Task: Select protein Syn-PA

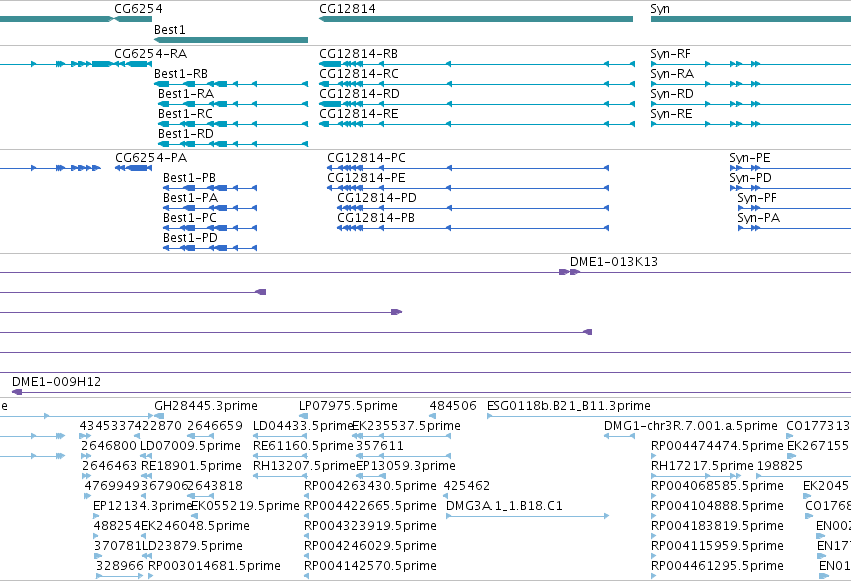Action: 759,218
